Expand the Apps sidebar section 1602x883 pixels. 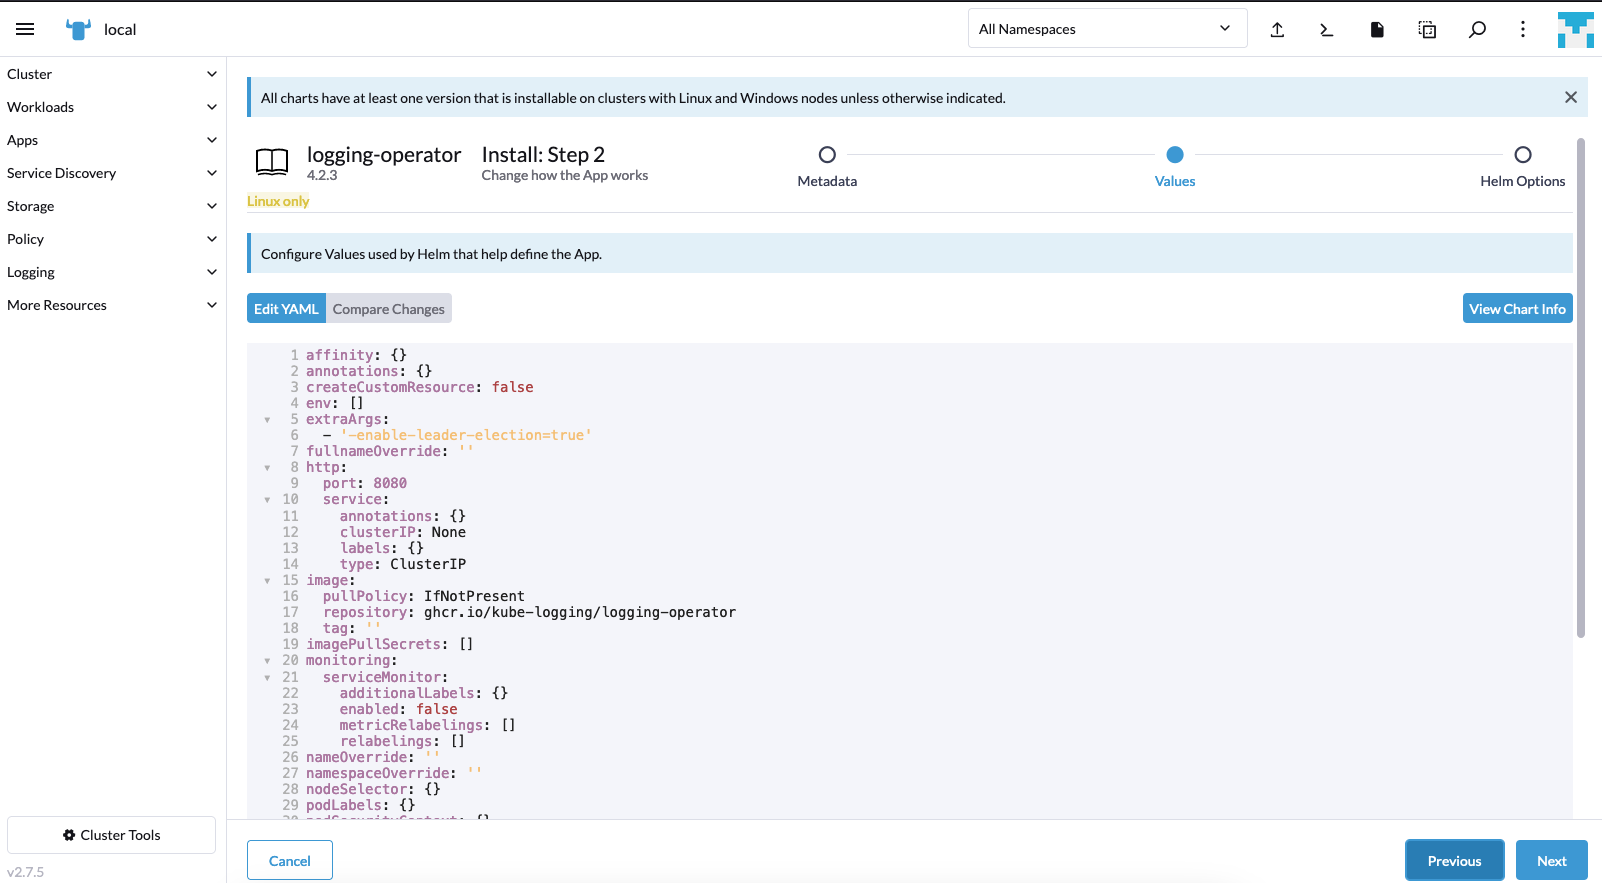[x=112, y=140]
